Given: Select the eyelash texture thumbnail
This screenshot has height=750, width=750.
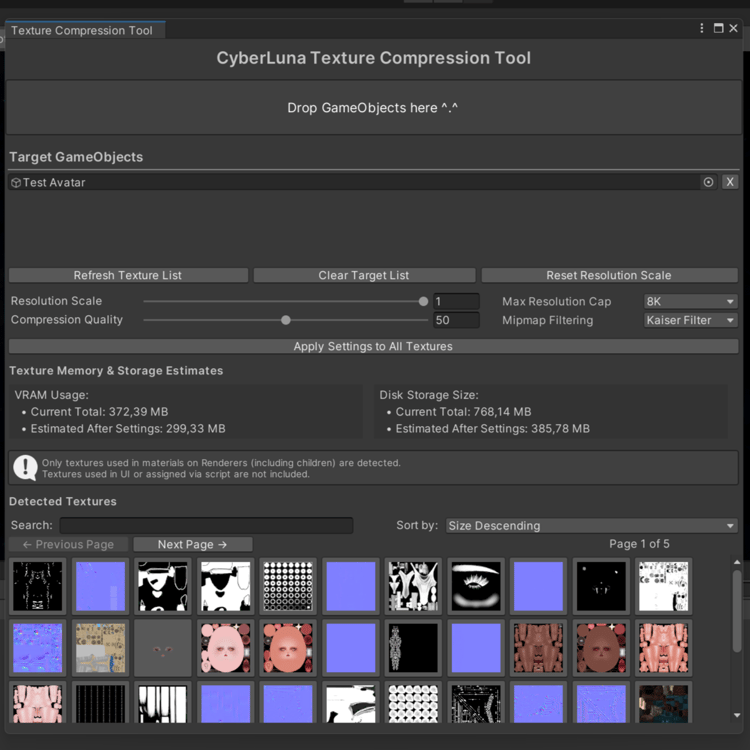Looking at the screenshot, I should pos(476,586).
